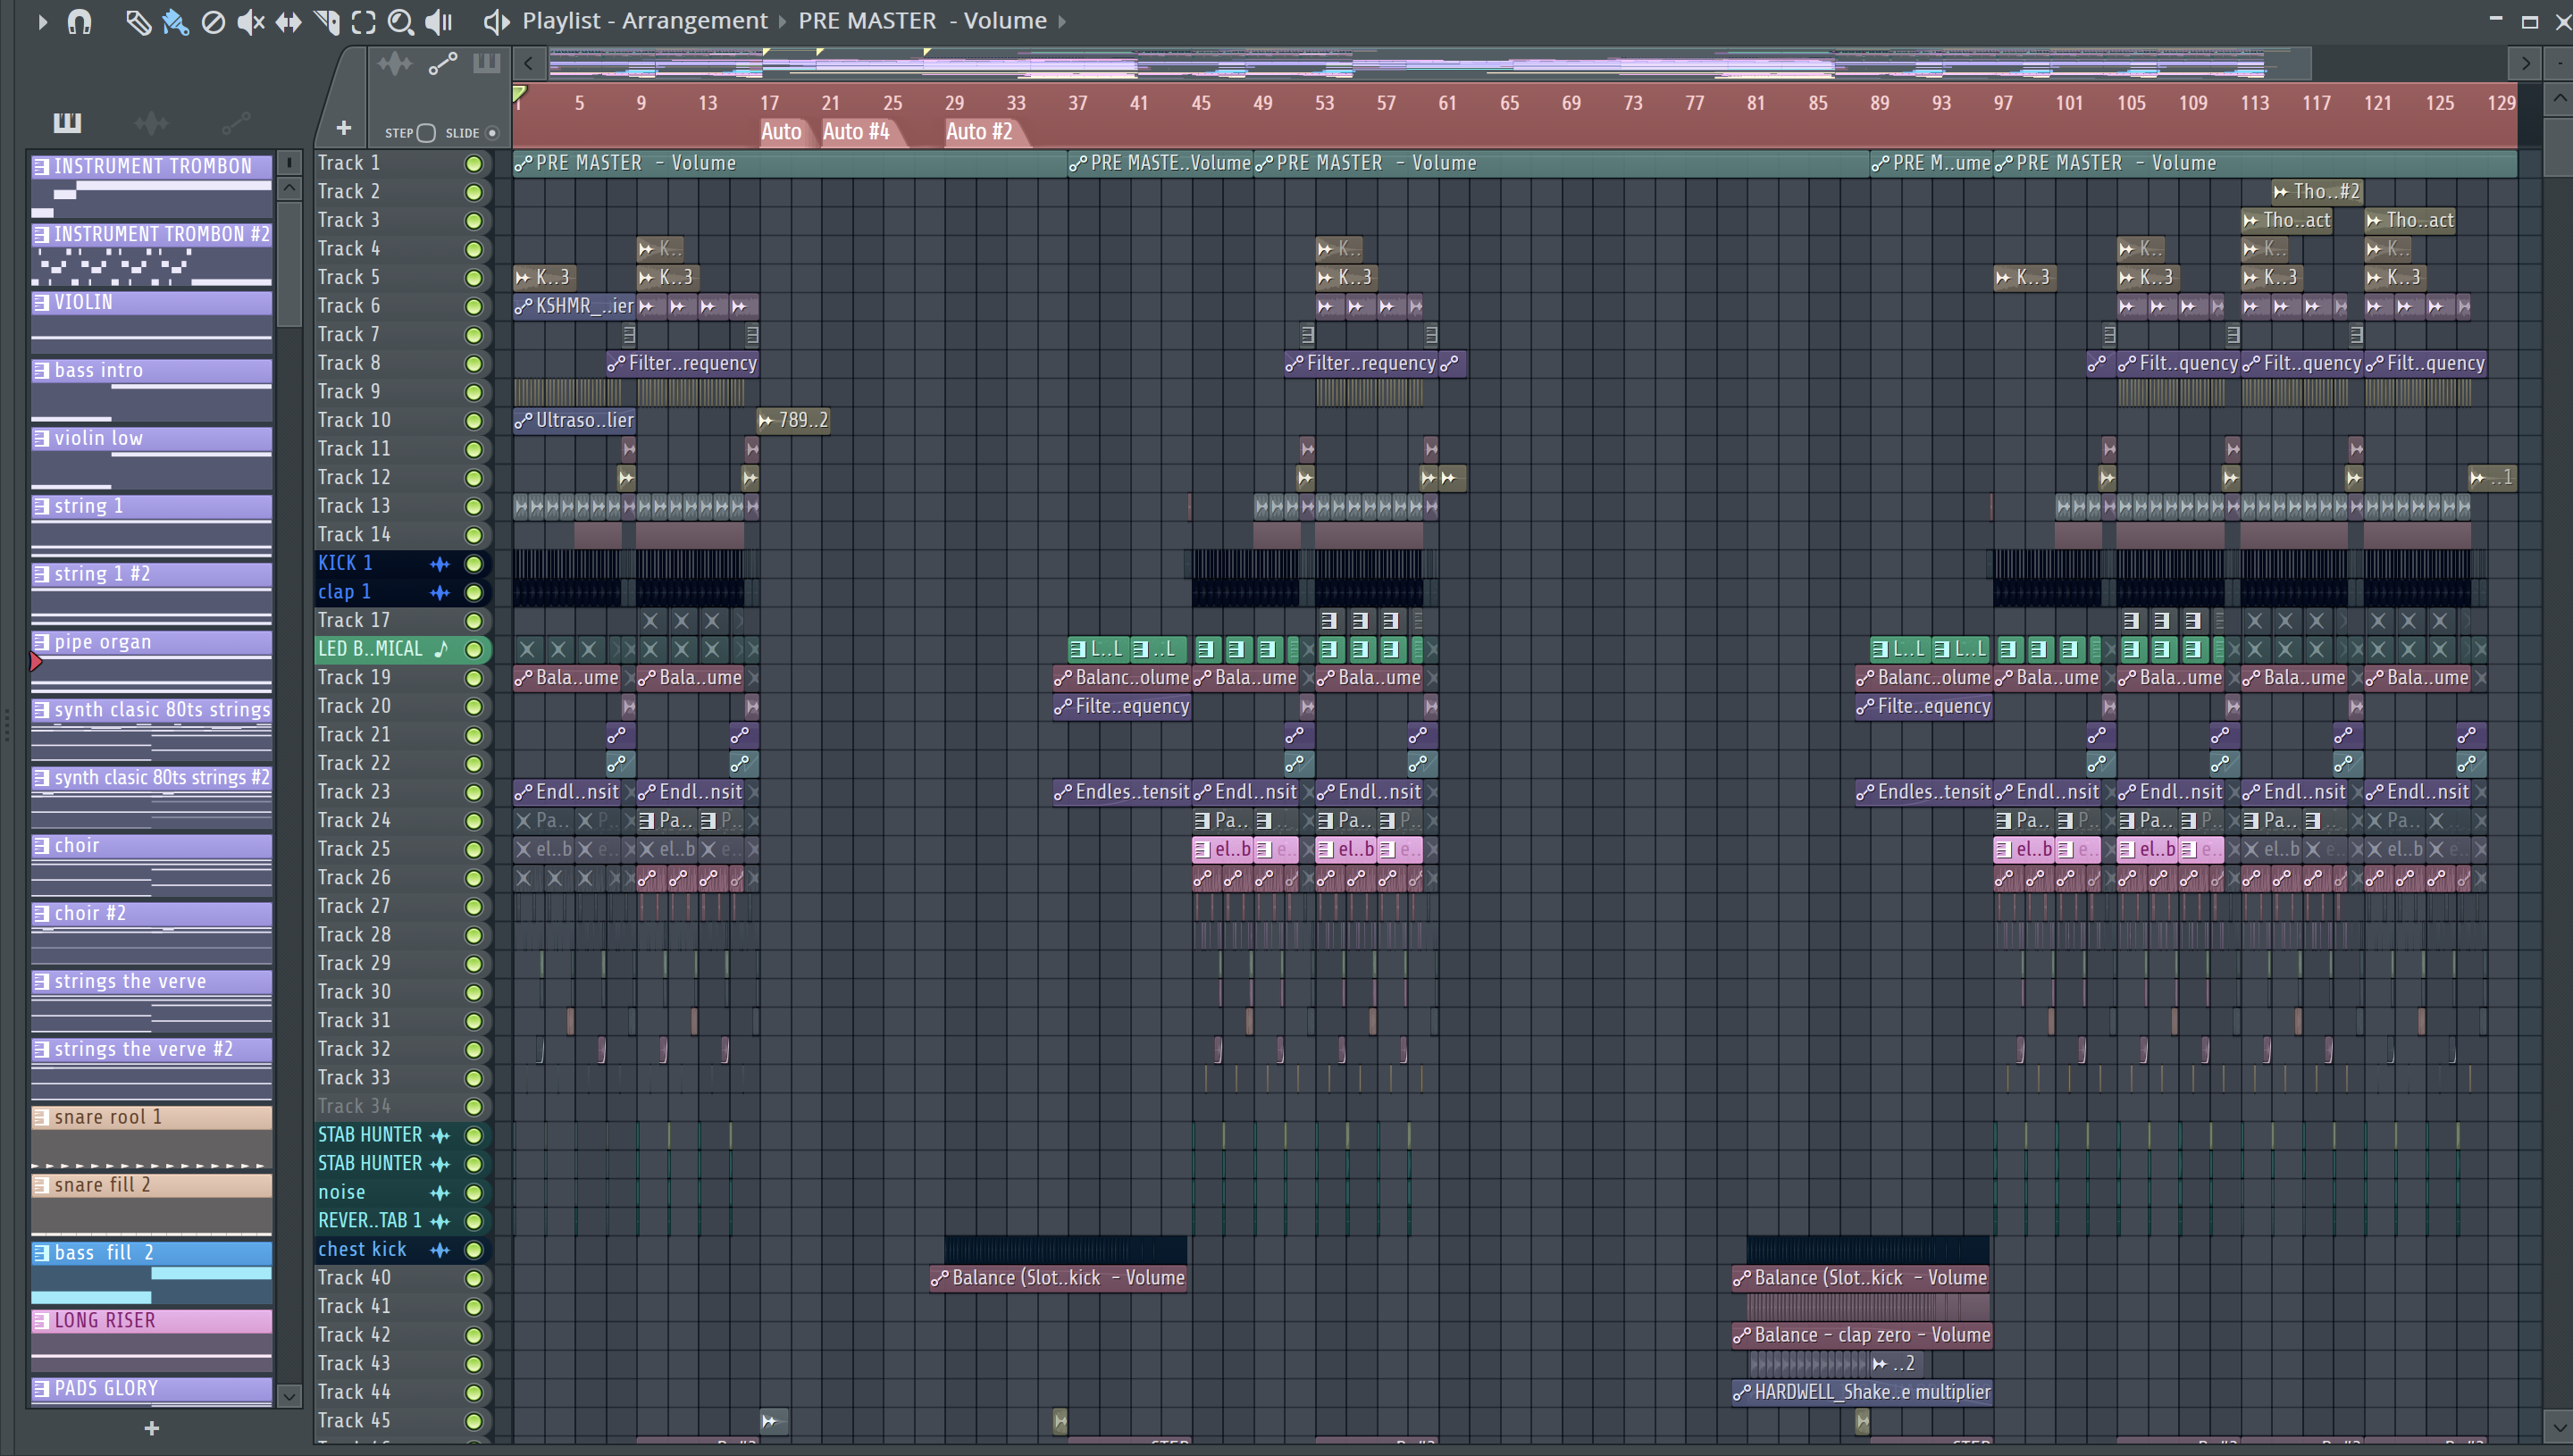2573x1456 pixels.
Task: Show automation clips in picker panel
Action: (x=236, y=123)
